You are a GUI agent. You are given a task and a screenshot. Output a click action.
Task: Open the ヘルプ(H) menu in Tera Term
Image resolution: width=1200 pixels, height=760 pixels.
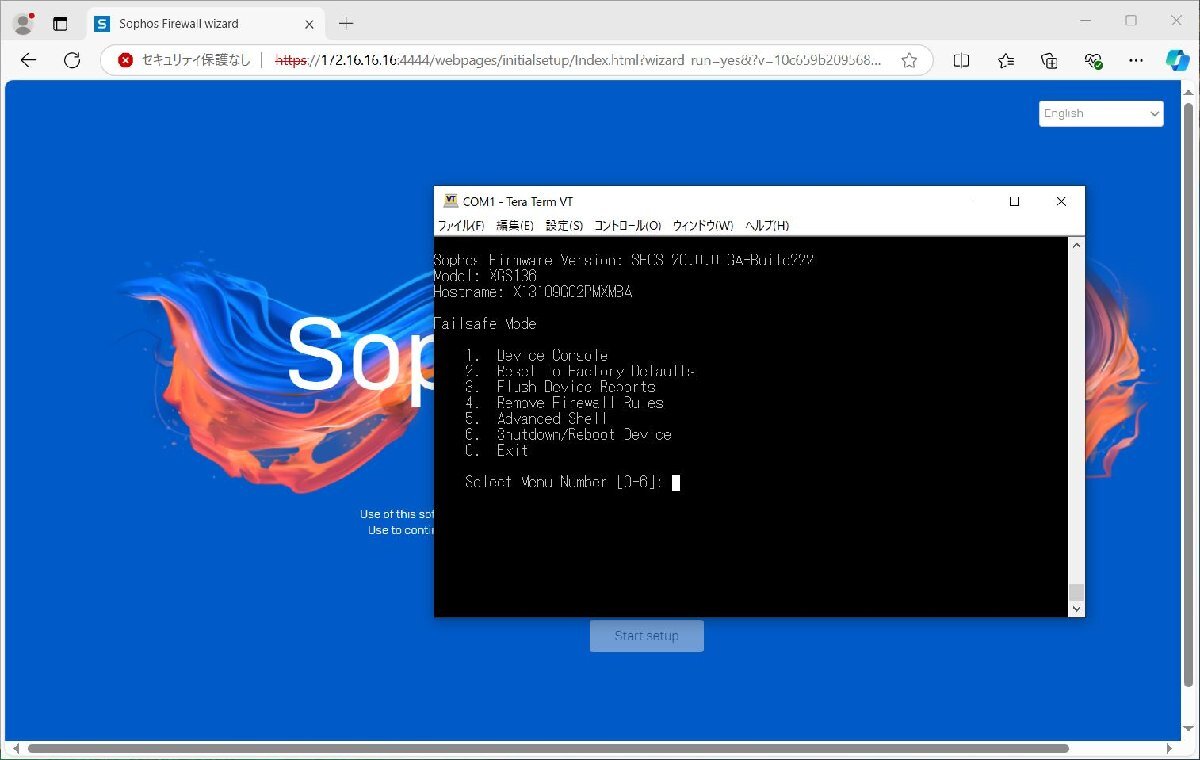point(767,226)
